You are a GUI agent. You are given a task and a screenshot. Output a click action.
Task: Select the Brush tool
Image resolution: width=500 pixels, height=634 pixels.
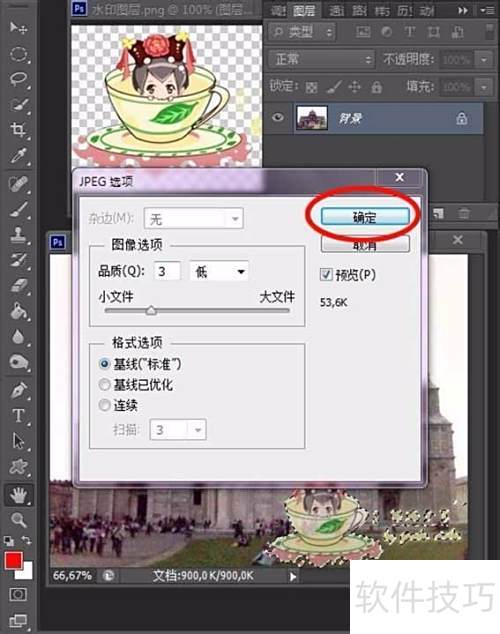point(18,209)
